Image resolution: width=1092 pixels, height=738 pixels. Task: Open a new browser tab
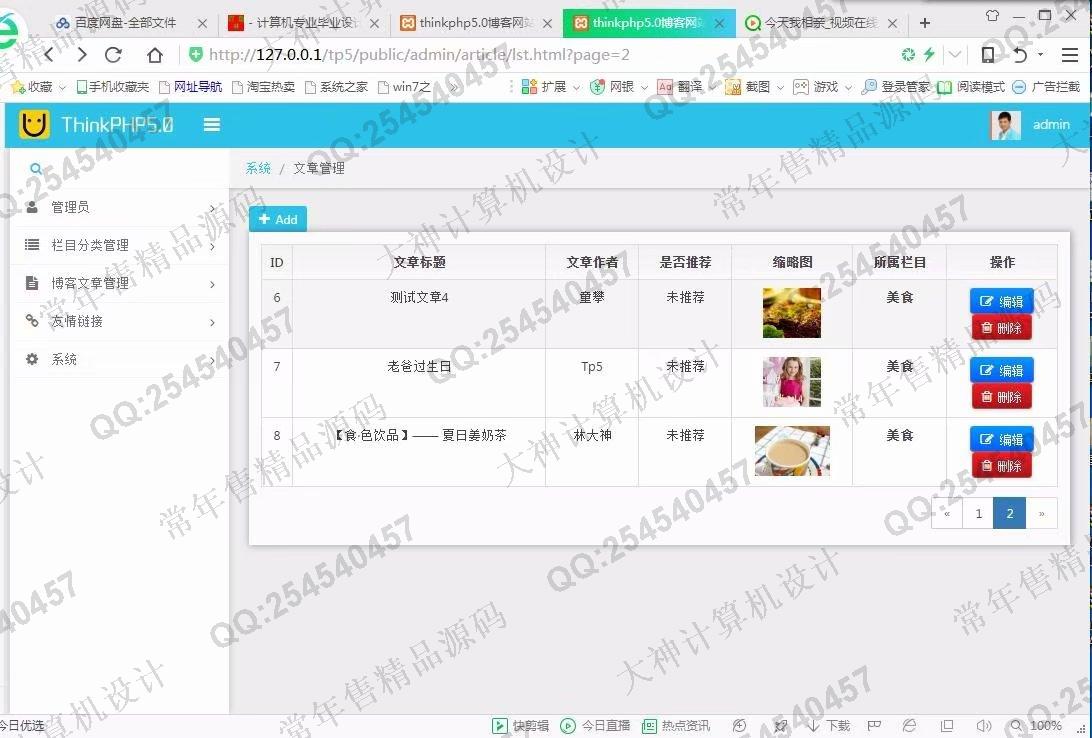click(x=925, y=23)
